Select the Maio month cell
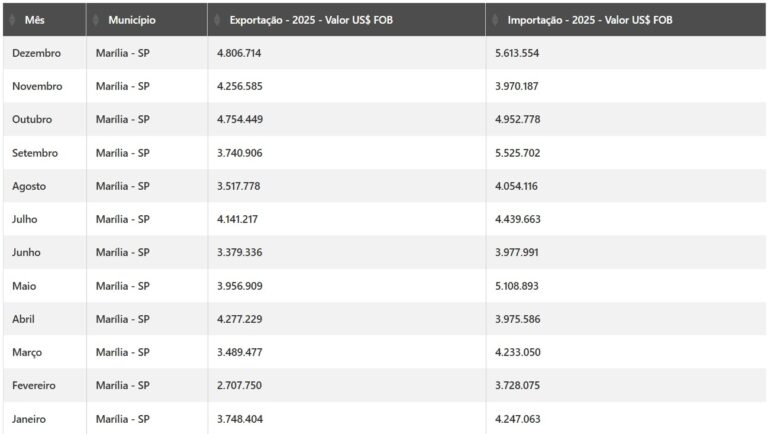 pos(24,286)
